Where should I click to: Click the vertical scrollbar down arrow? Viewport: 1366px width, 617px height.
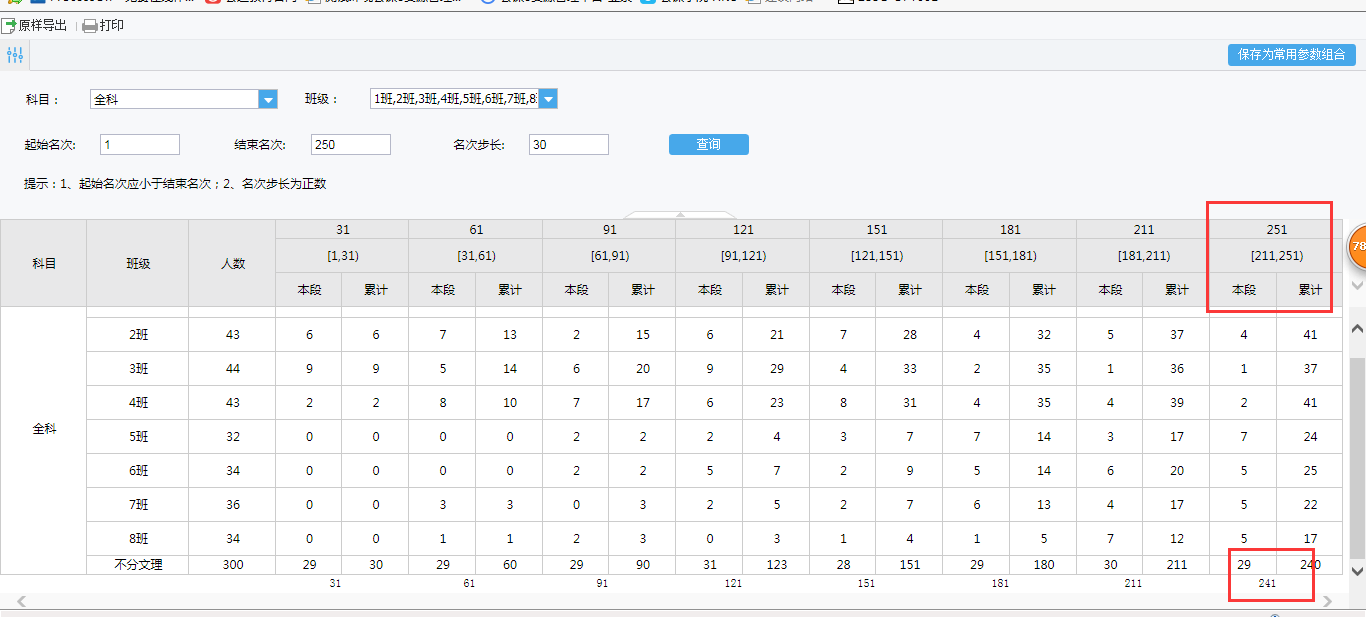click(1357, 570)
